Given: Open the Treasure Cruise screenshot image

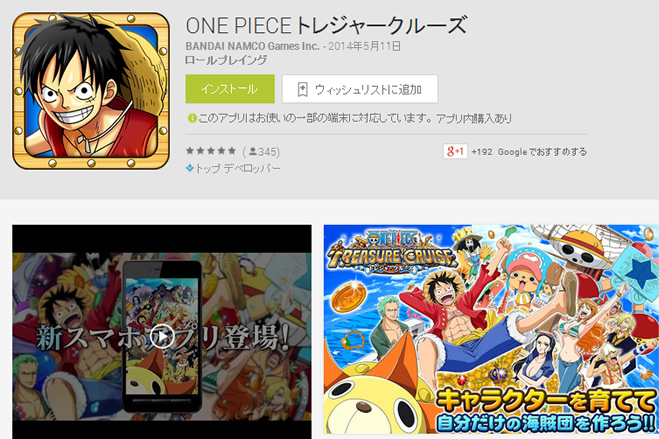Looking at the screenshot, I should (491, 329).
